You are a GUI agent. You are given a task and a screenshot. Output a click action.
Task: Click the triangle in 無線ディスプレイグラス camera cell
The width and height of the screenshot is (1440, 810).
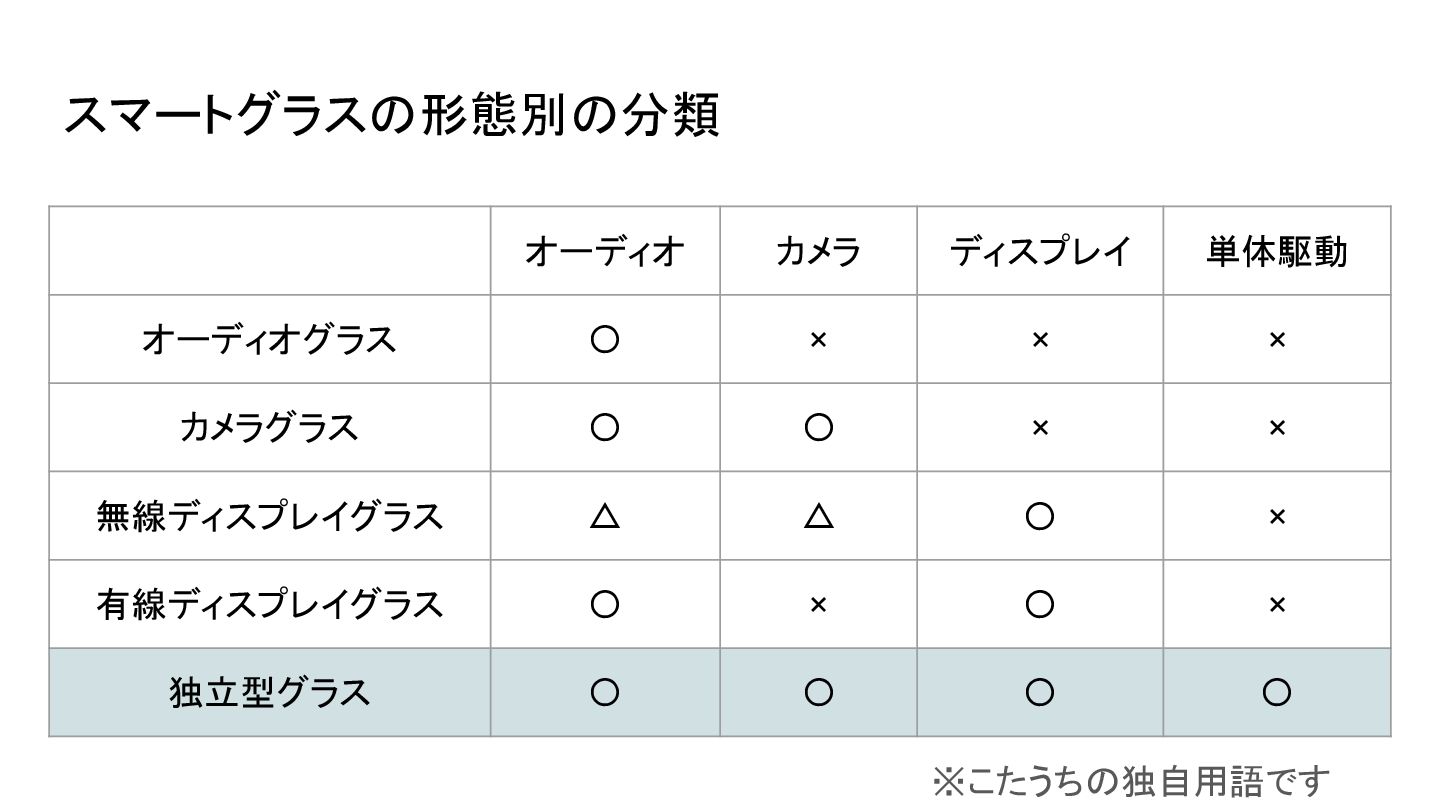818,516
